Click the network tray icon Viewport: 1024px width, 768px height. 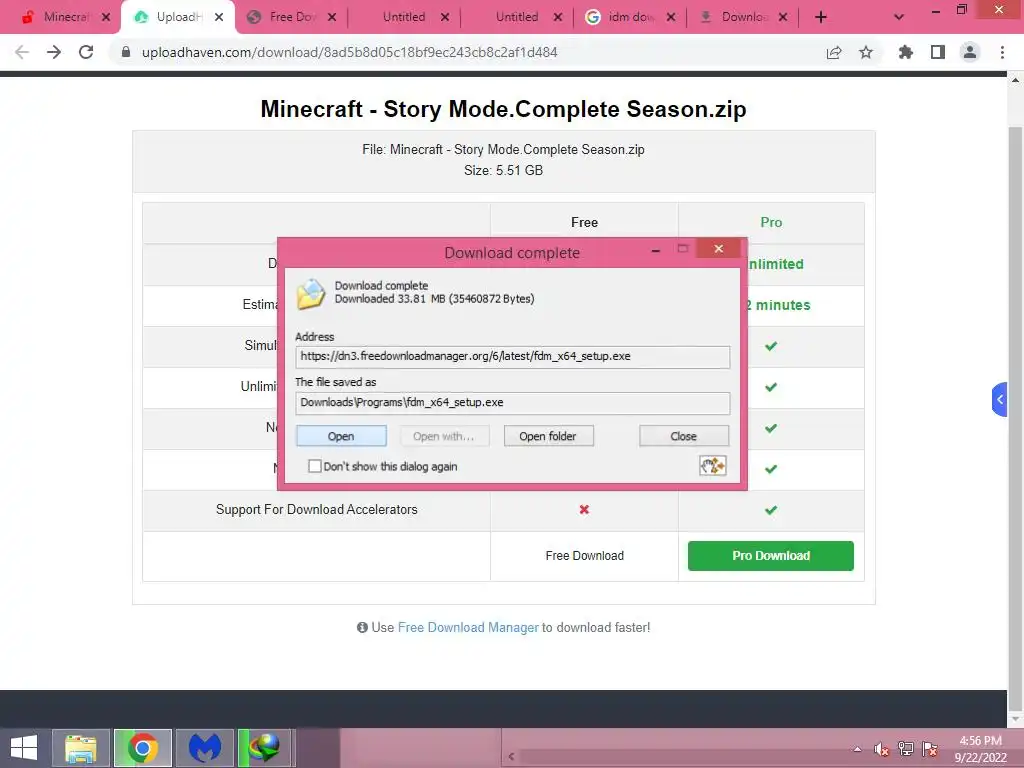pos(905,749)
